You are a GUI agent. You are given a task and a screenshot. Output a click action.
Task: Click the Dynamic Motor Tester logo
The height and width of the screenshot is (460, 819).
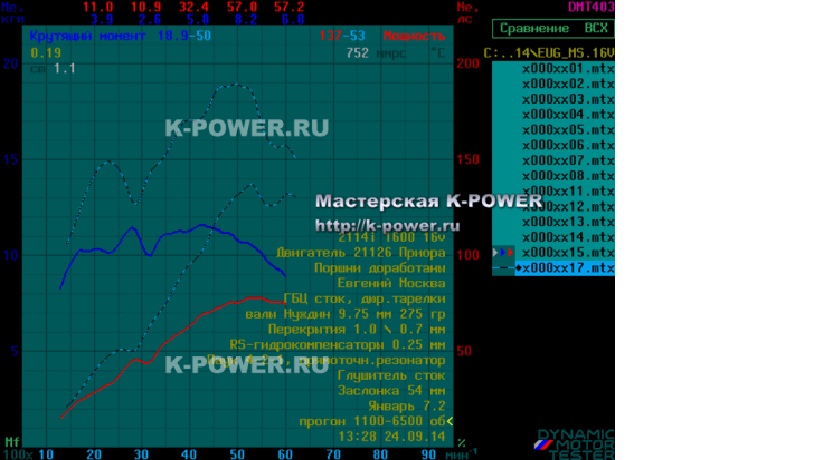(575, 444)
